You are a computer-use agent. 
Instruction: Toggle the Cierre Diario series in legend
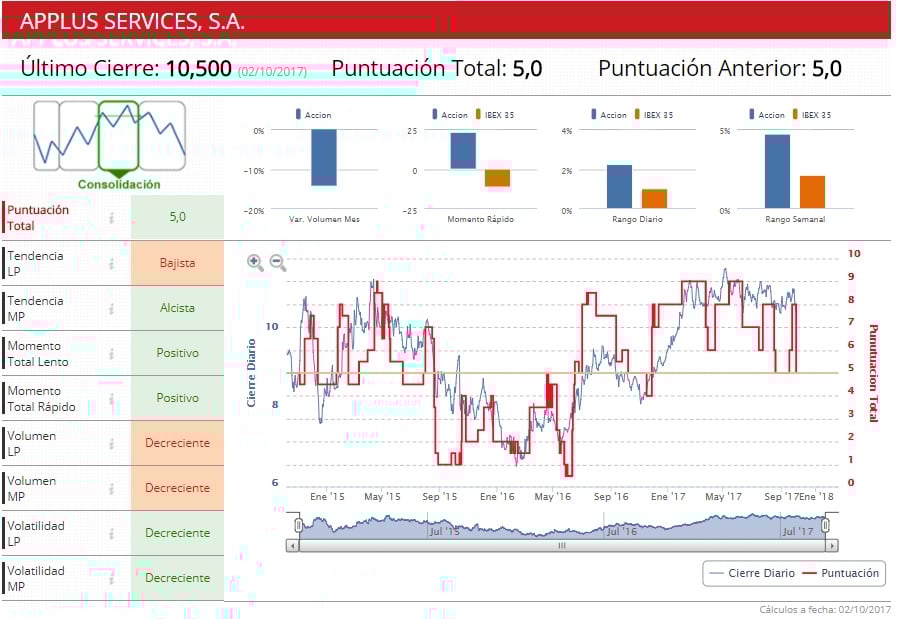752,573
